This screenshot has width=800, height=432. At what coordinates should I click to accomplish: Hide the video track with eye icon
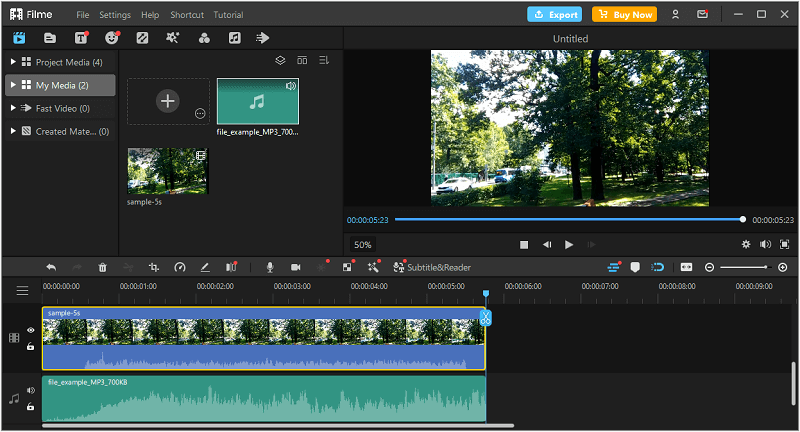point(31,330)
